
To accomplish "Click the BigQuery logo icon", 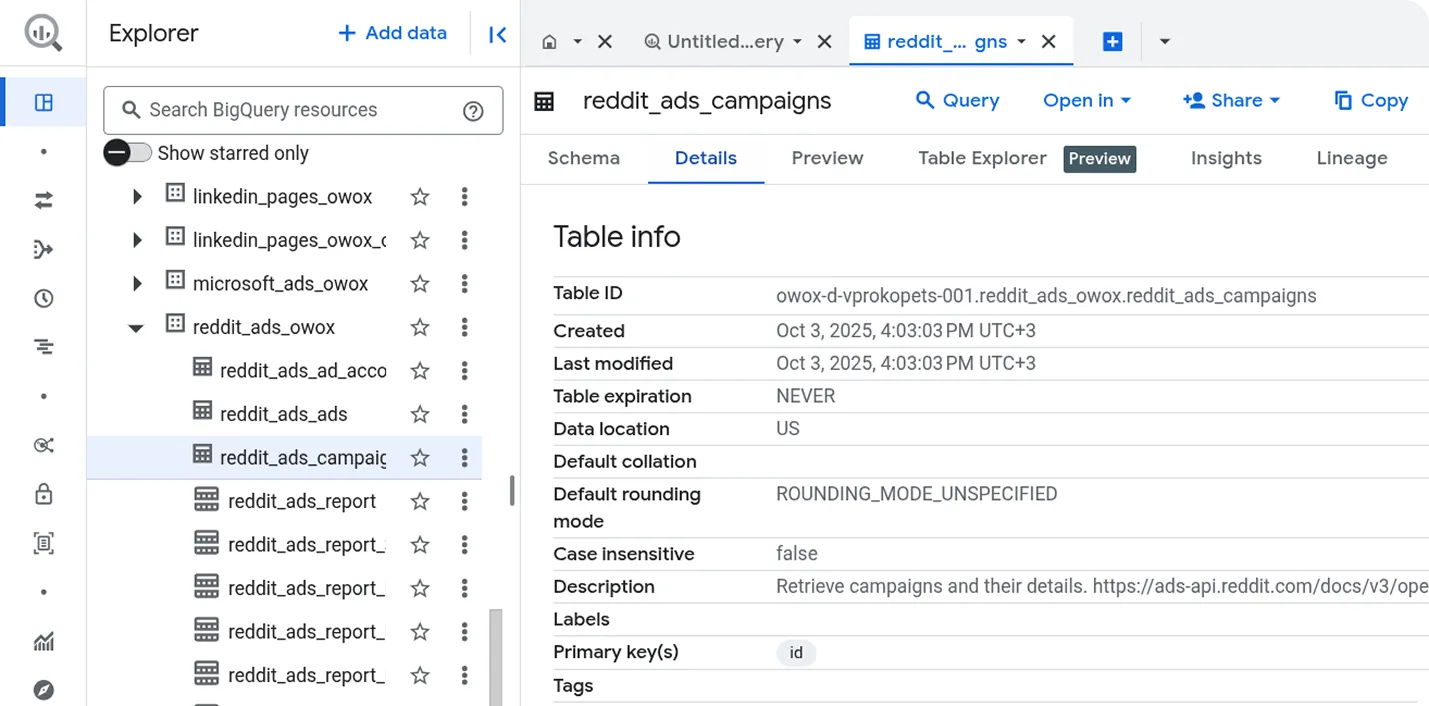I will (43, 34).
